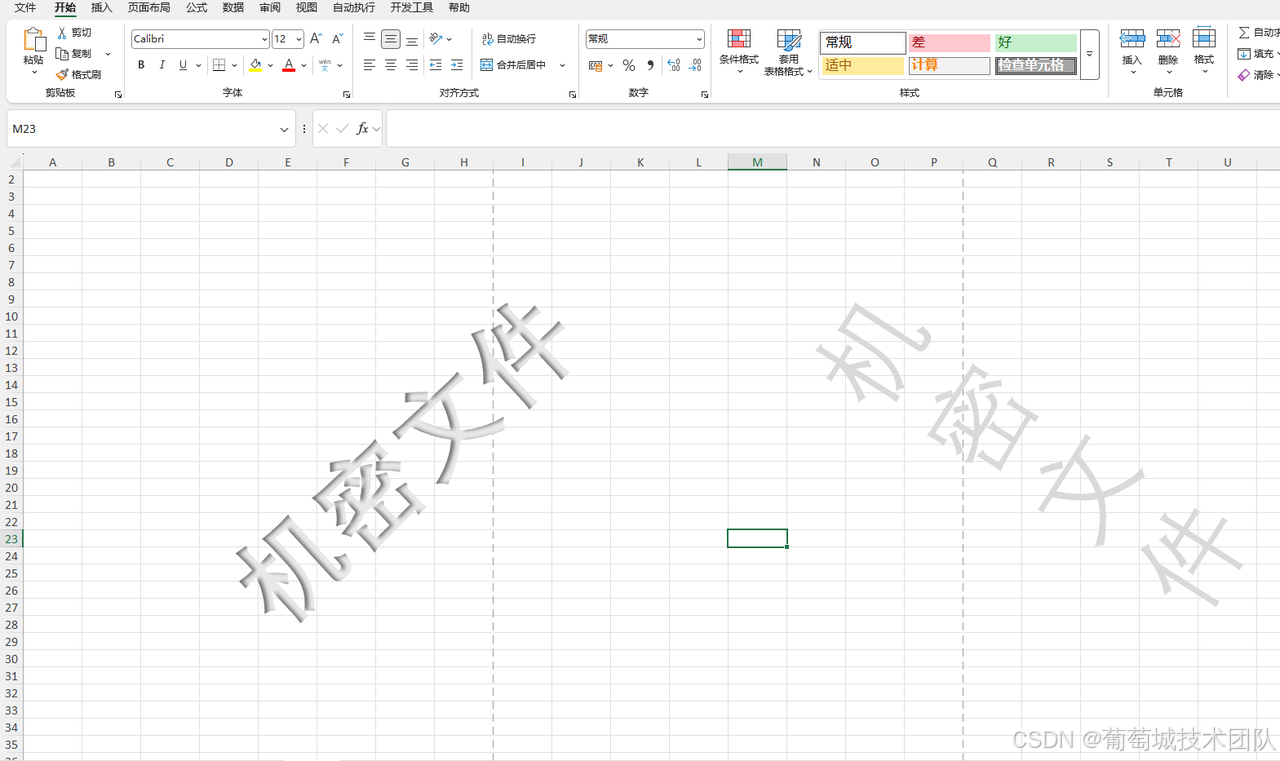Expand the merge options arrow
Viewport: 1280px width, 761px height.
[562, 65]
